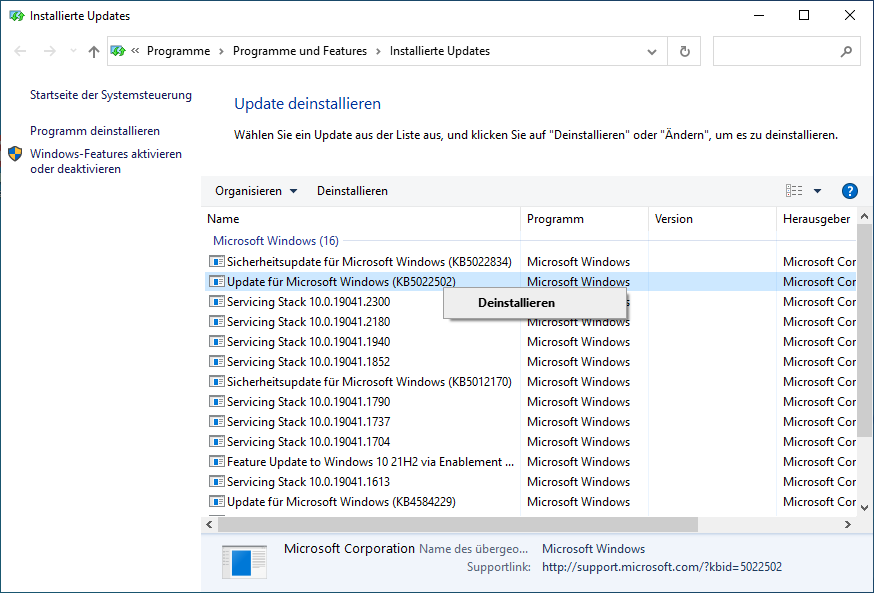The height and width of the screenshot is (593, 874).
Task: Click Deinstallieren in the toolbar
Action: 352,191
